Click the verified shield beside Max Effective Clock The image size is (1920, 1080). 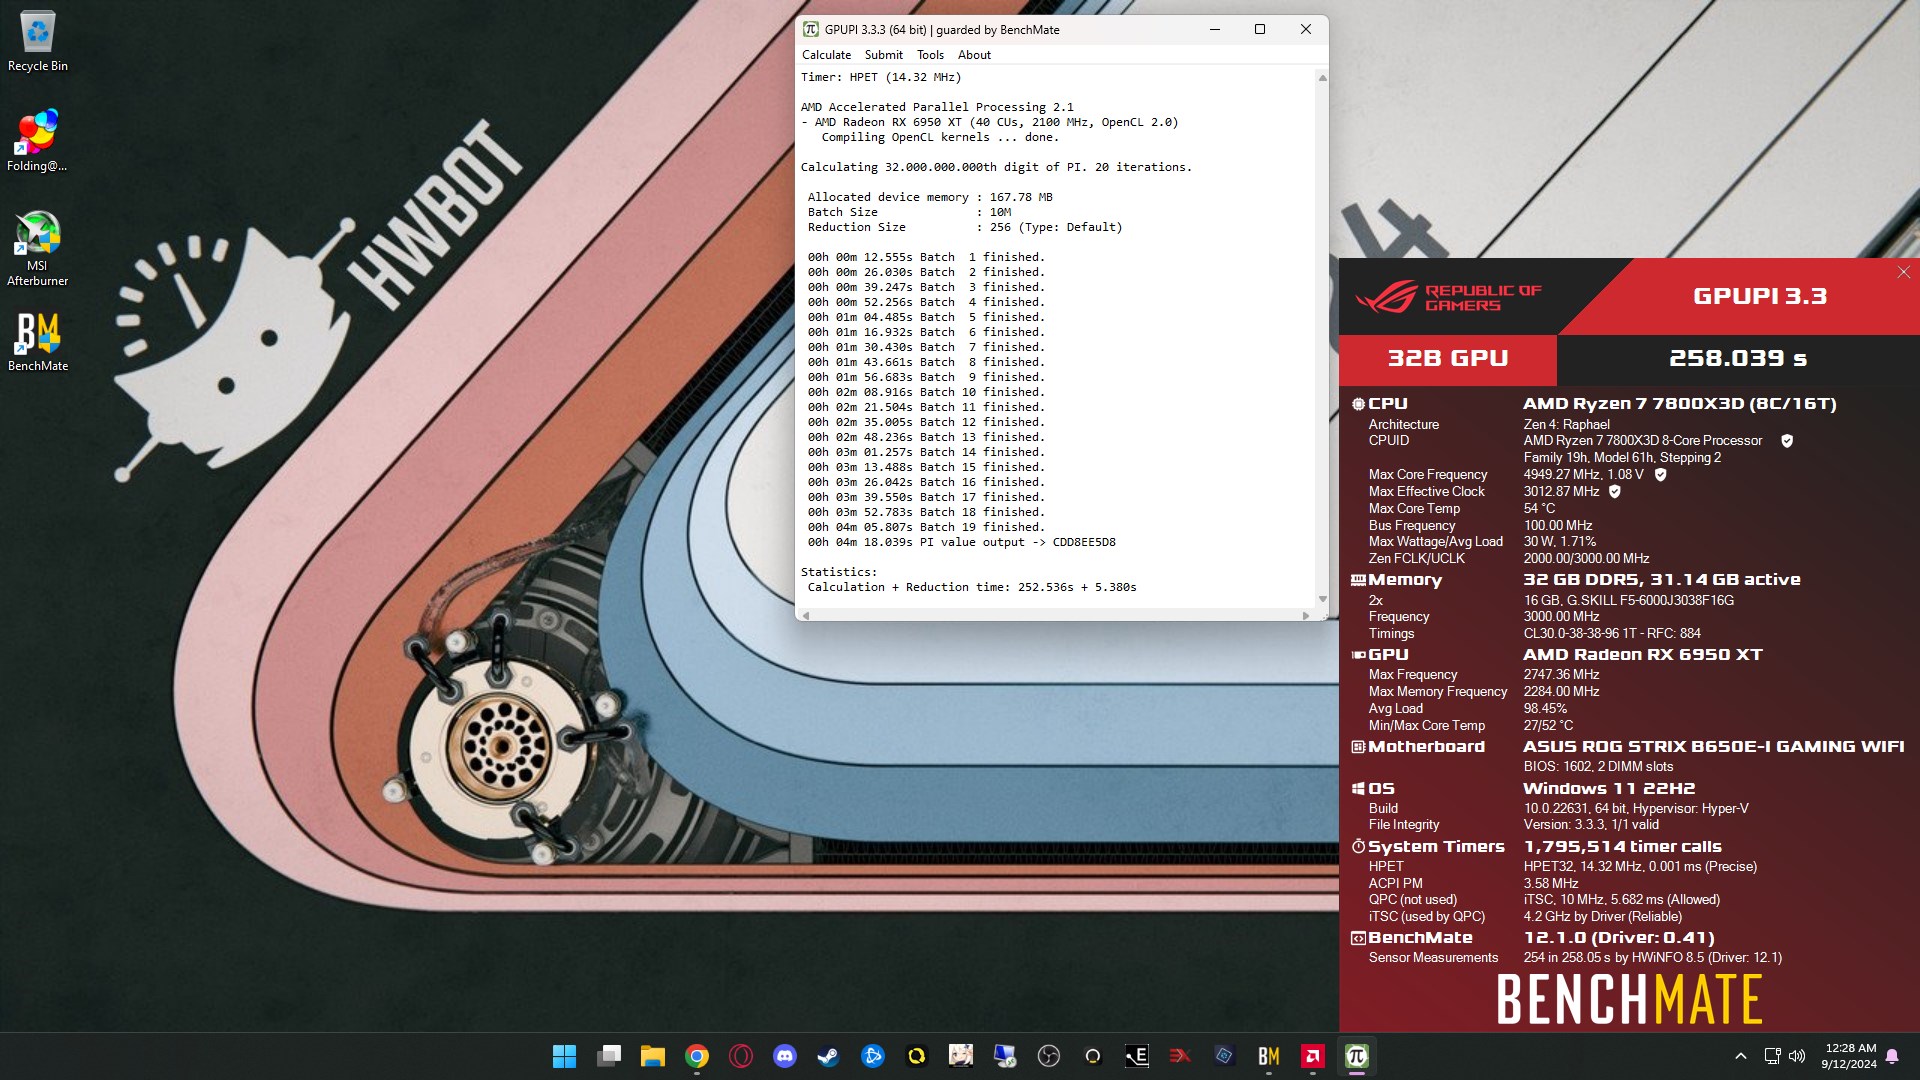1614,492
